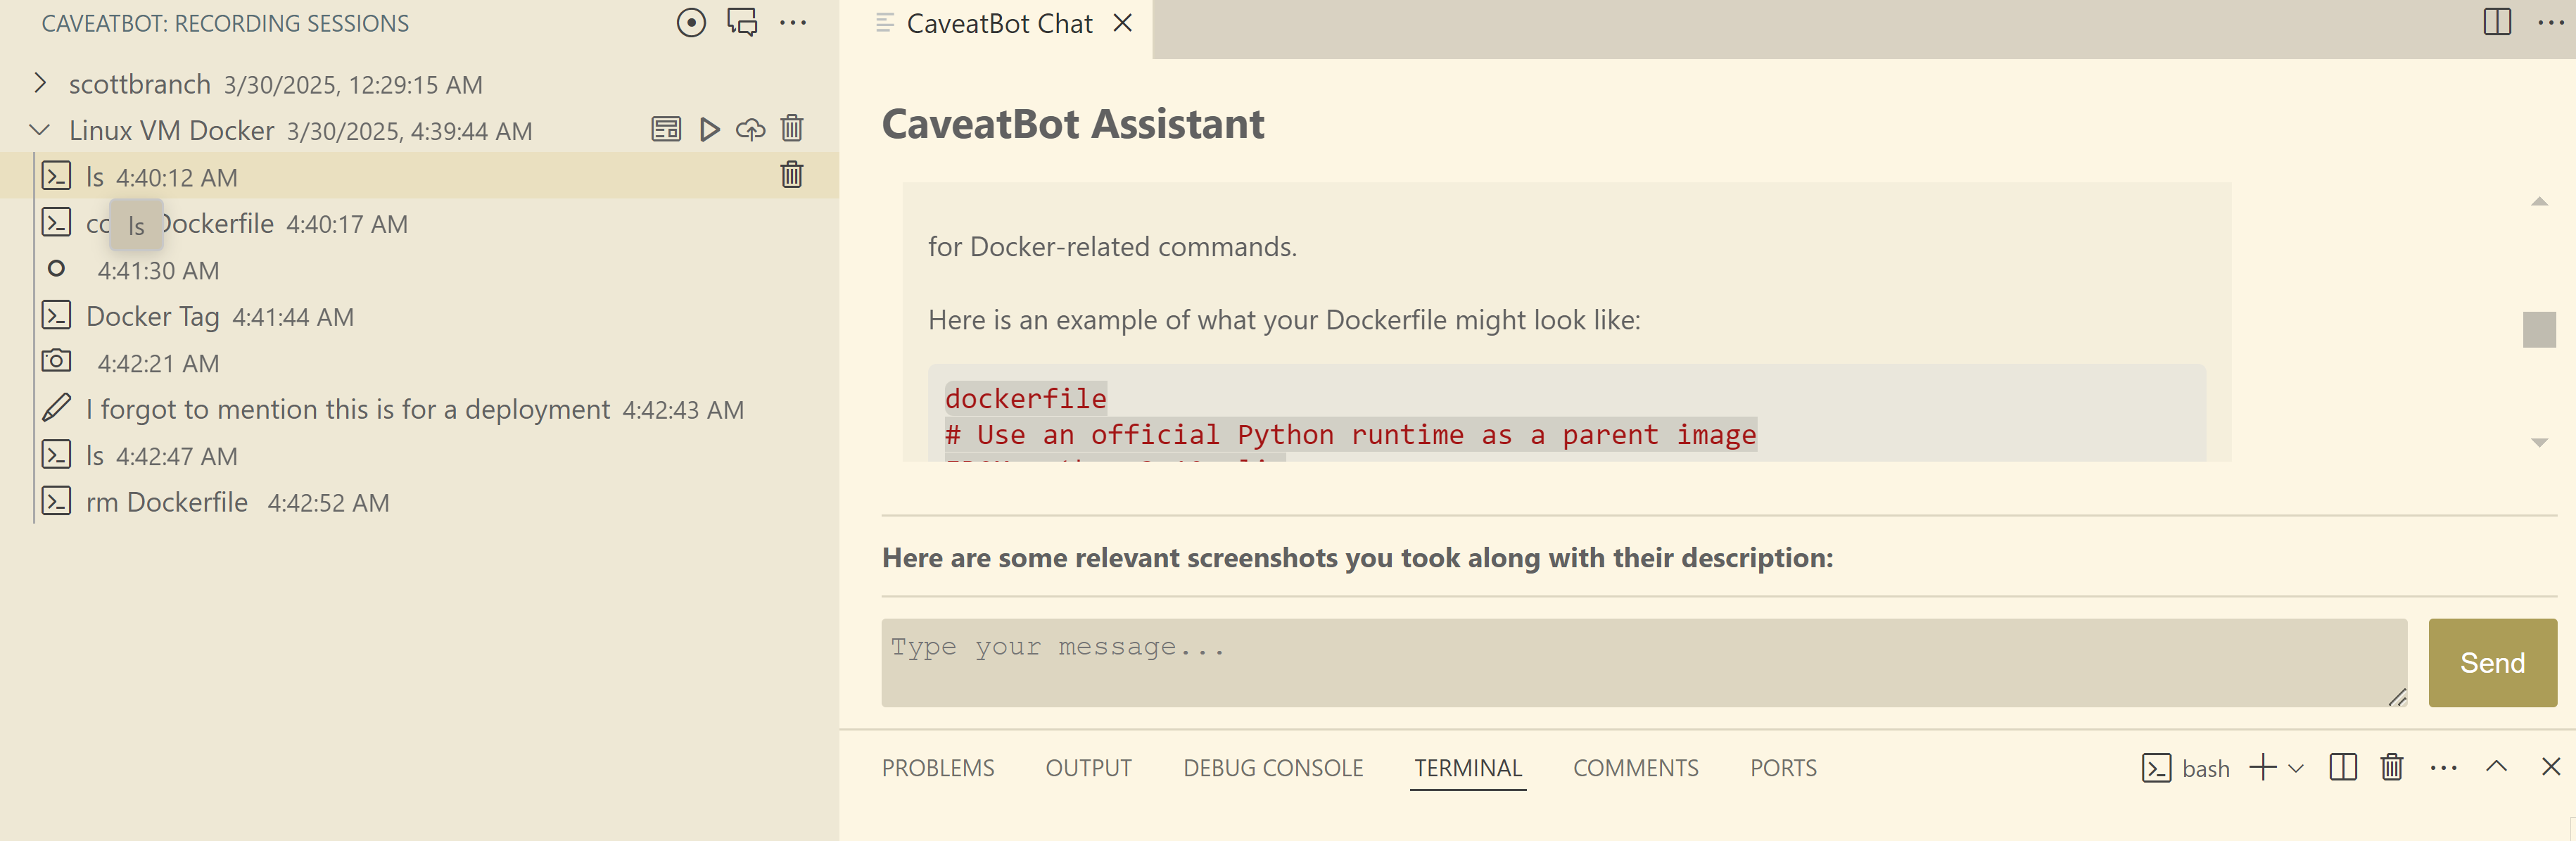Kill the bash terminal
2576x841 pixels.
2391,767
